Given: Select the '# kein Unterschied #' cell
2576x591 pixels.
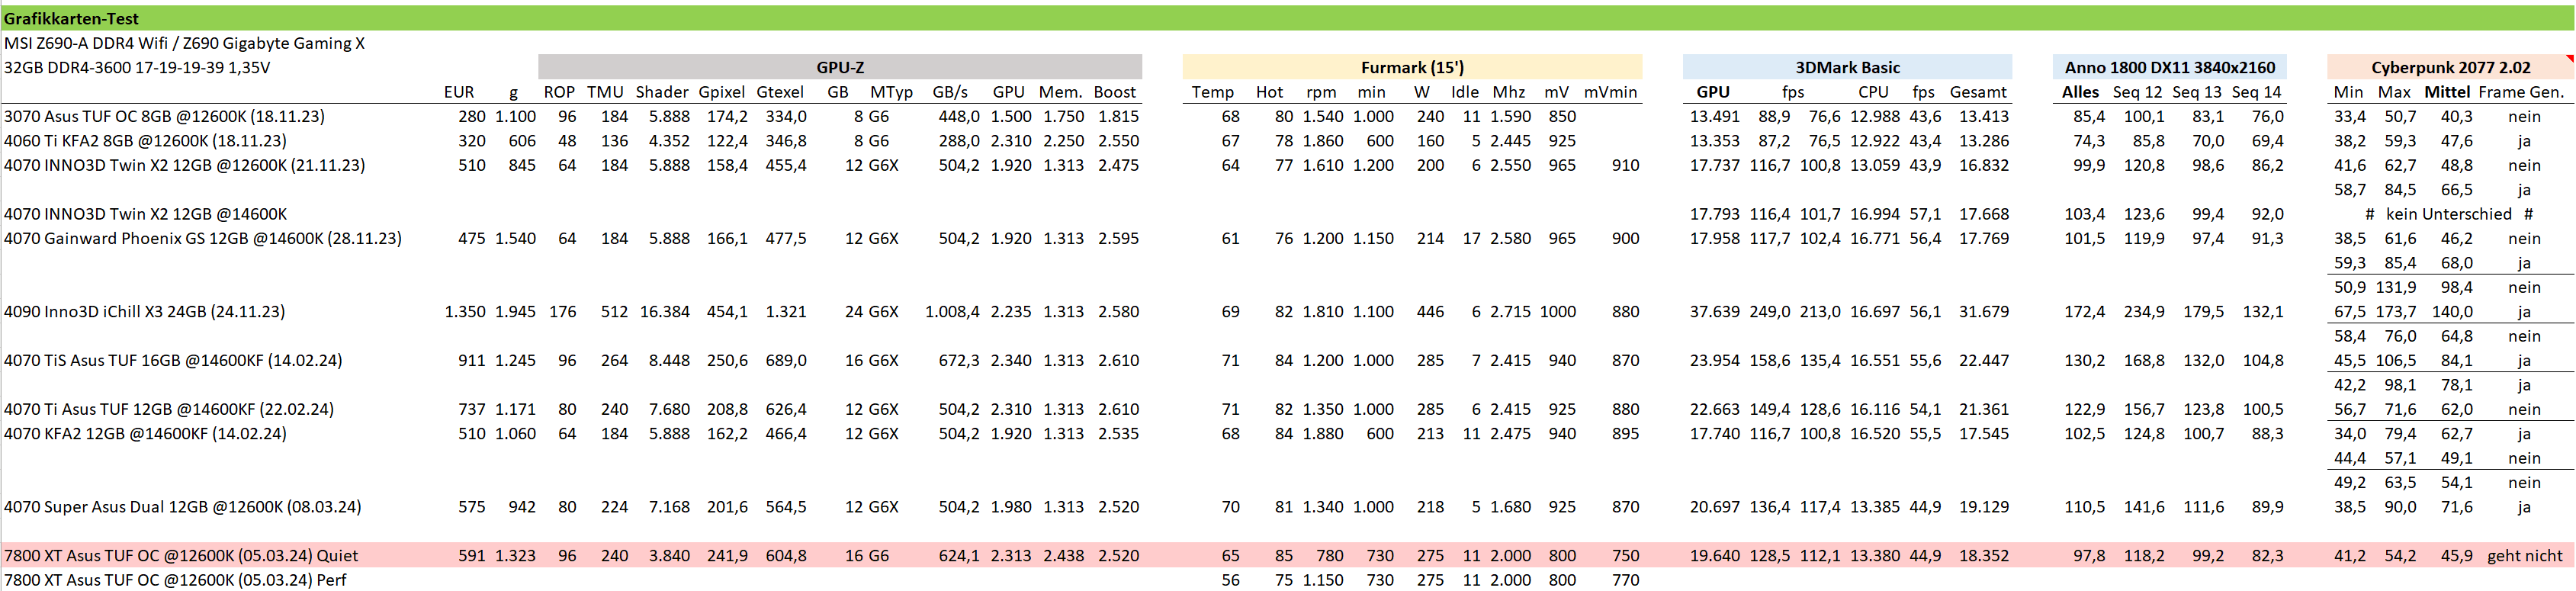Looking at the screenshot, I should (x=2448, y=214).
